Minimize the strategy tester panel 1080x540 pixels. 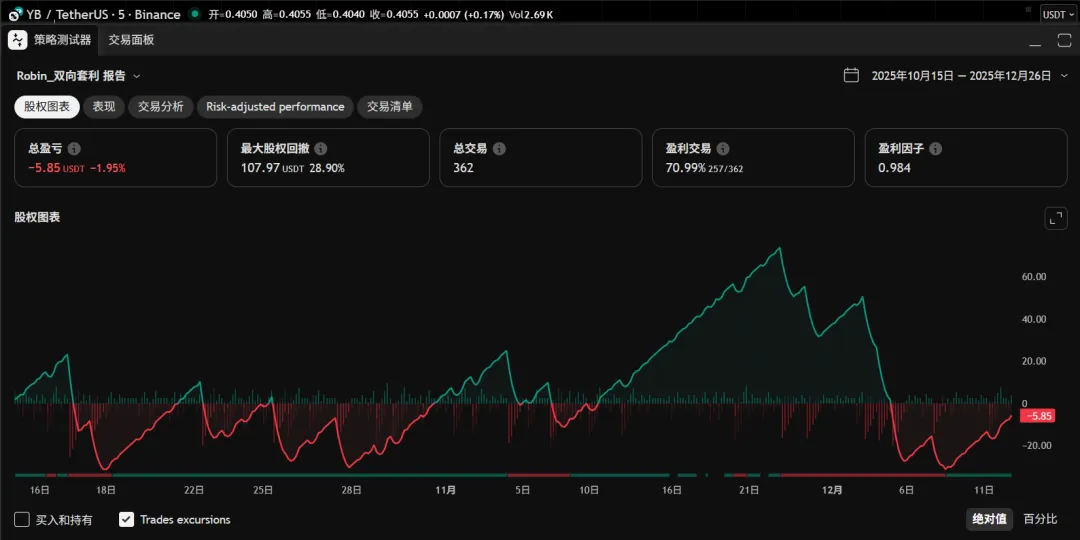[x=1036, y=40]
